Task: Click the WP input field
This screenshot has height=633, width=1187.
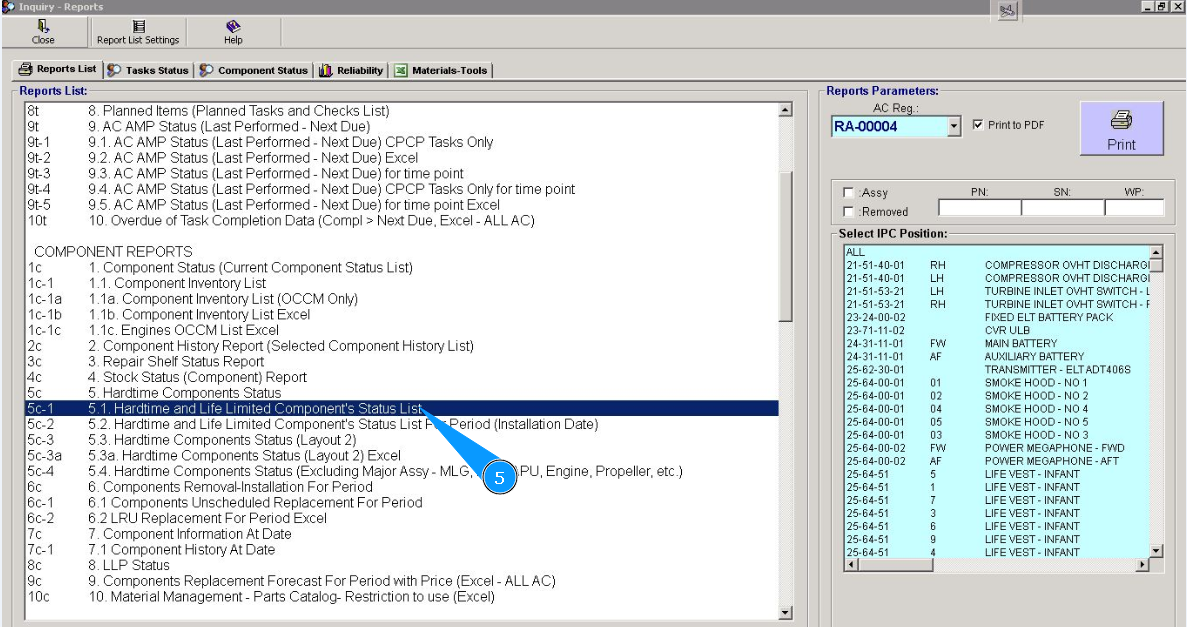Action: (1133, 207)
